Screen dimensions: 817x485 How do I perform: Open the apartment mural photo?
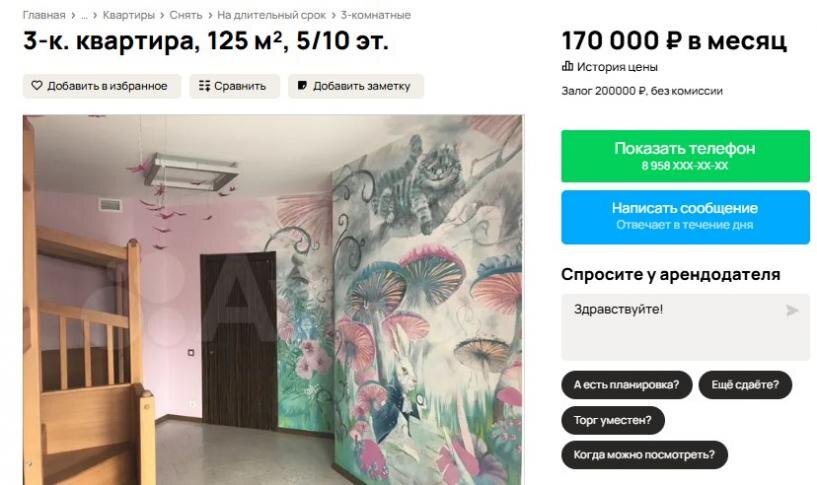pyautogui.click(x=273, y=300)
